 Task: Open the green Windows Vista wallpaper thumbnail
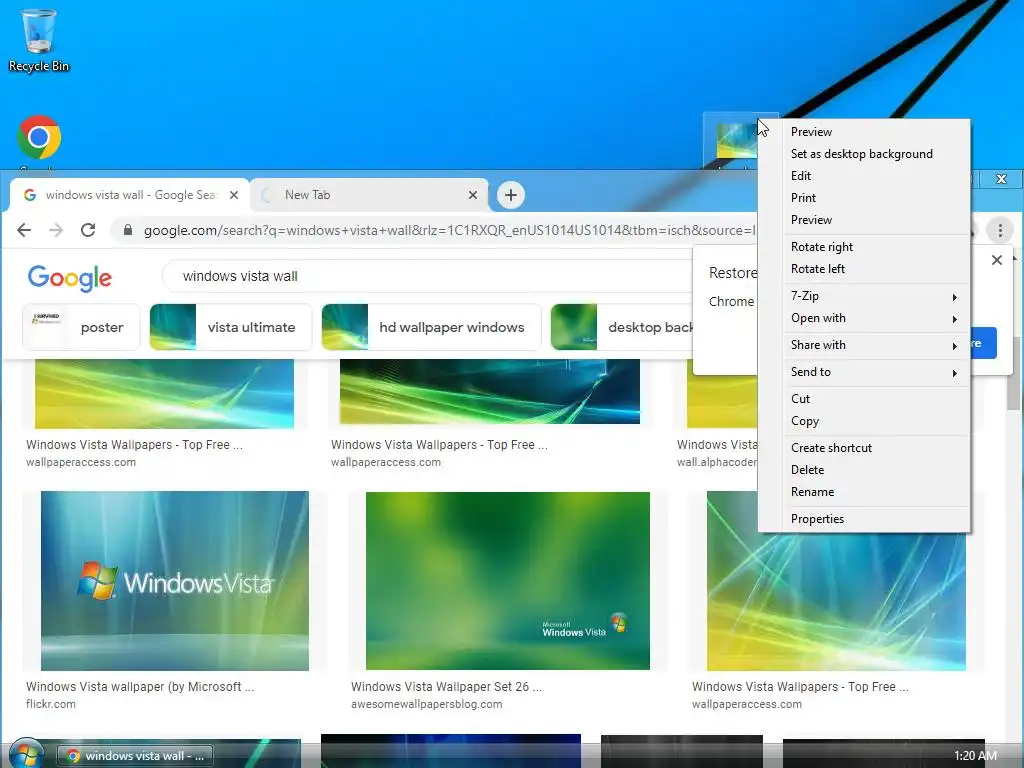pos(507,581)
